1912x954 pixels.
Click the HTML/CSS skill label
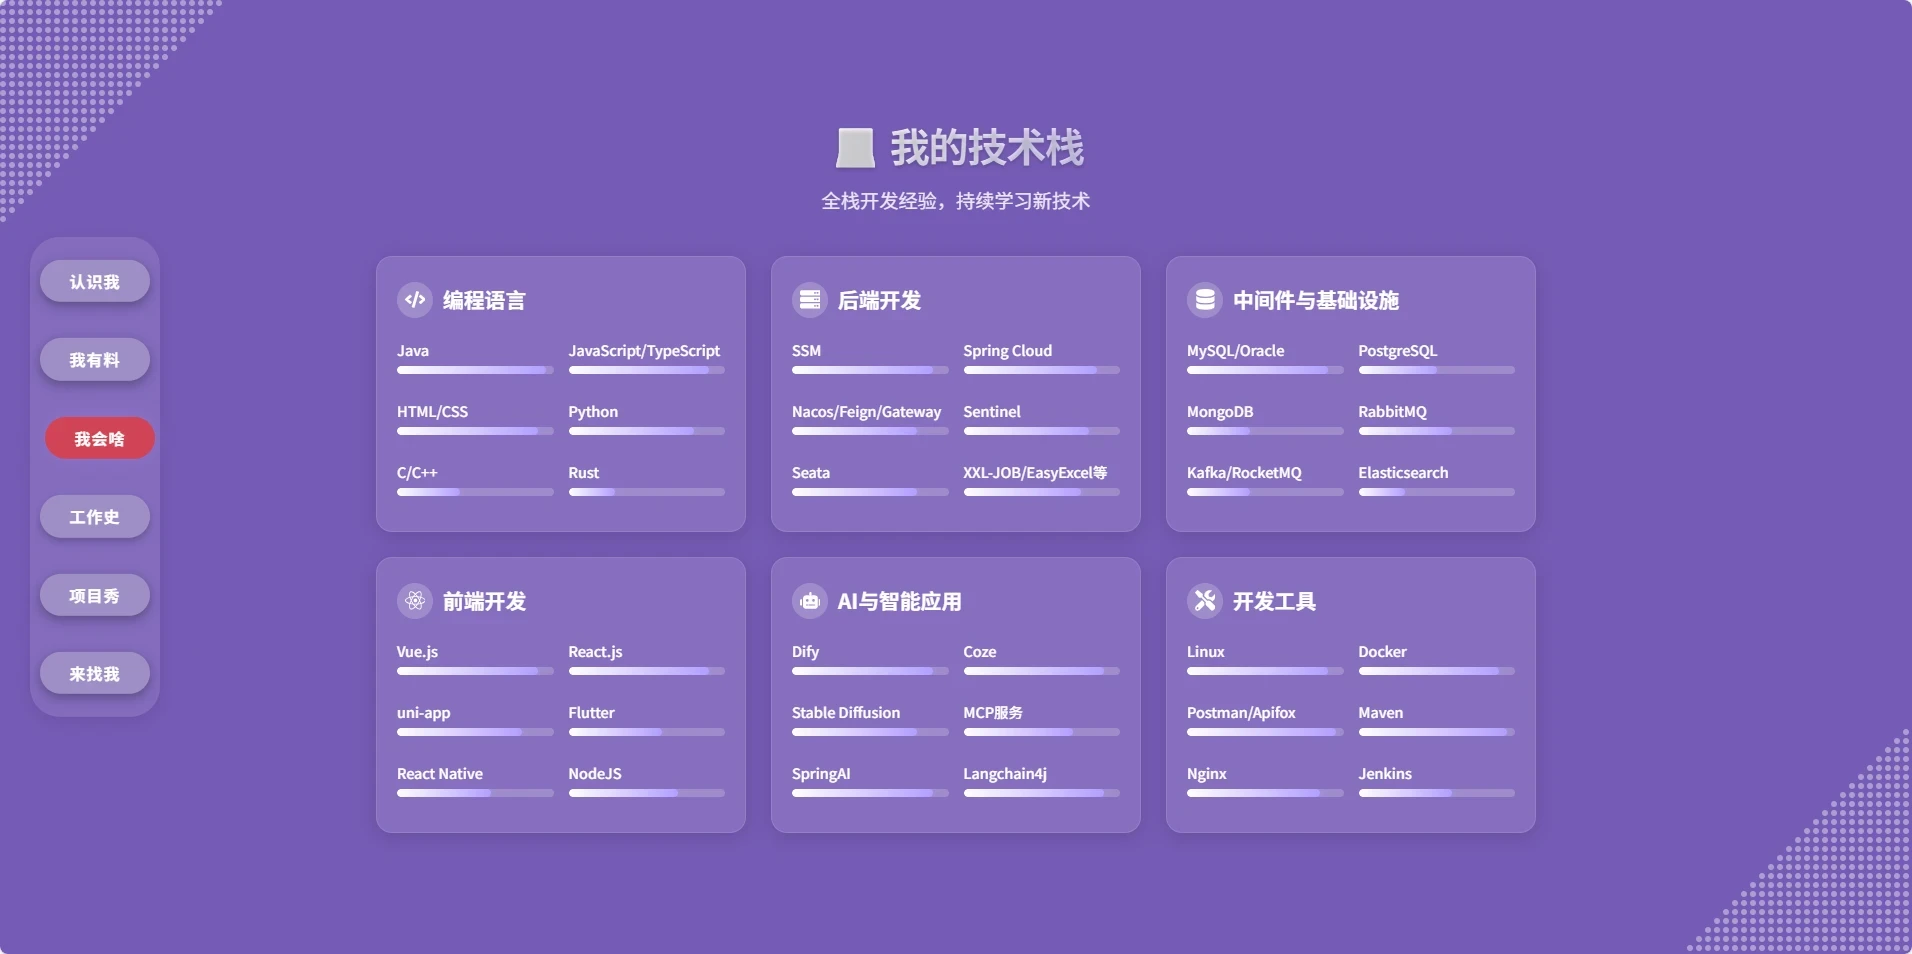(432, 412)
